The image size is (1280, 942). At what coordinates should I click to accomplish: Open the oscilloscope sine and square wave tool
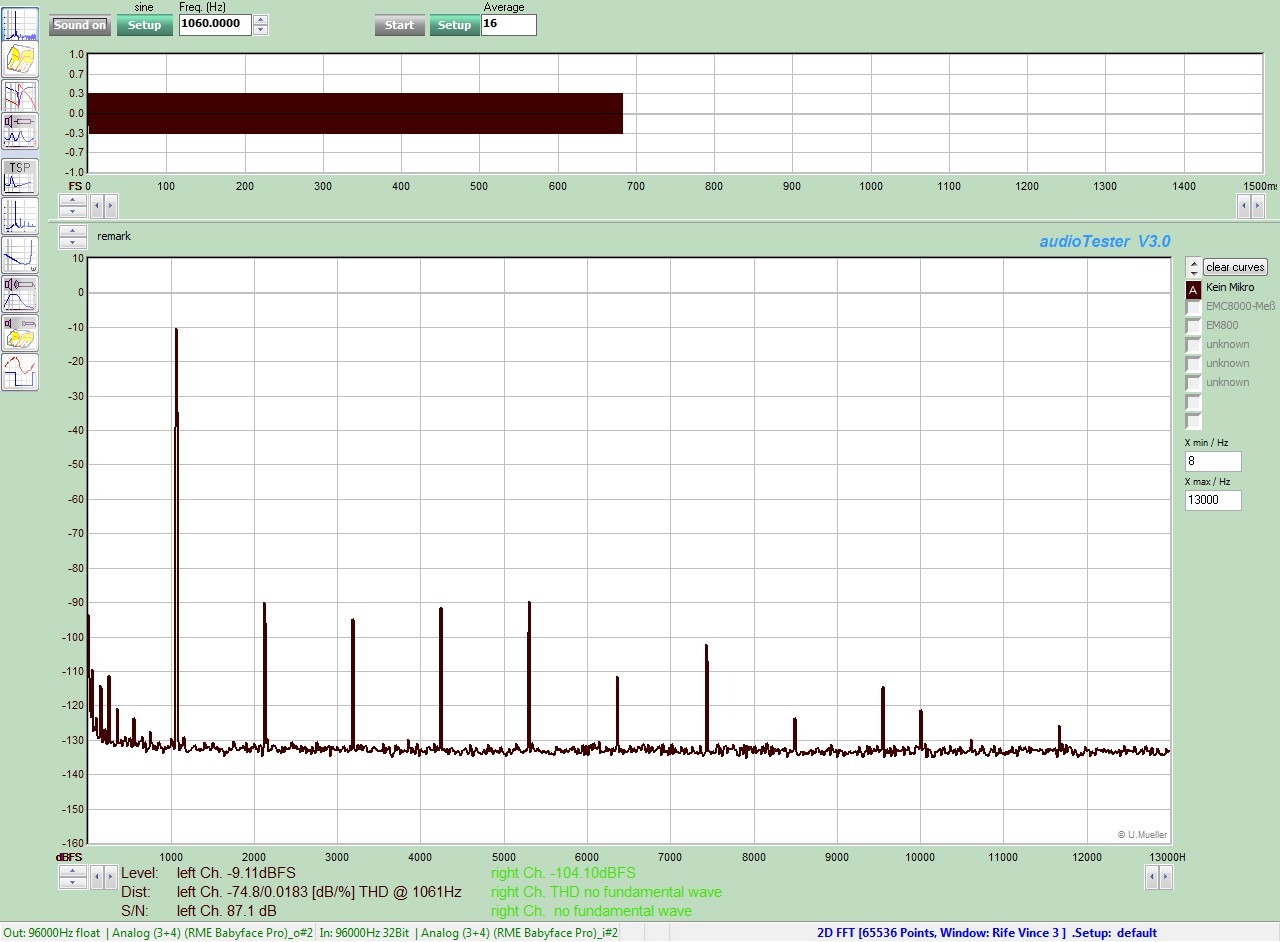click(20, 372)
